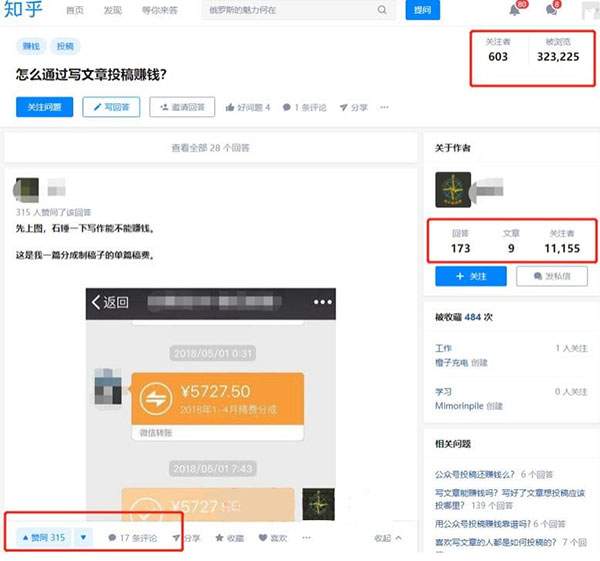The image size is (600, 561).
Task: Open the question's three-dot more menu
Action: click(x=384, y=107)
